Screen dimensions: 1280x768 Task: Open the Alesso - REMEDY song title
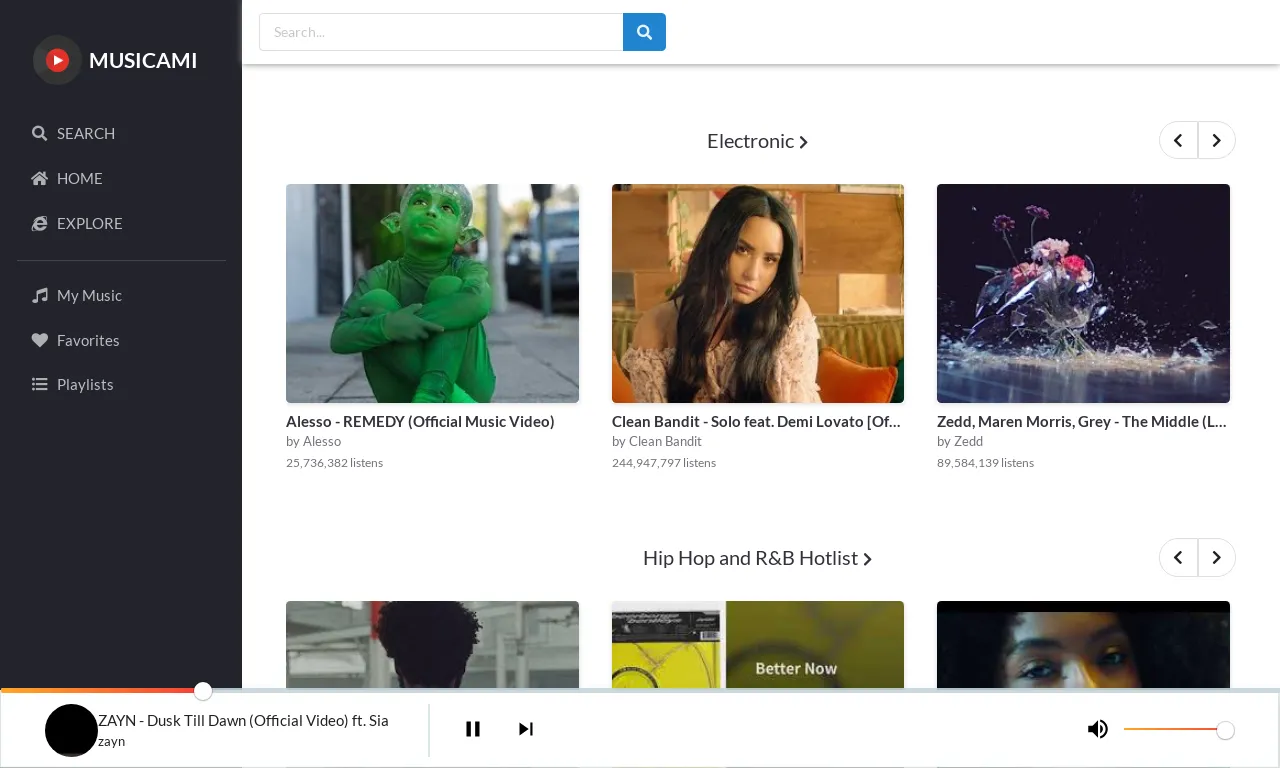pos(420,421)
